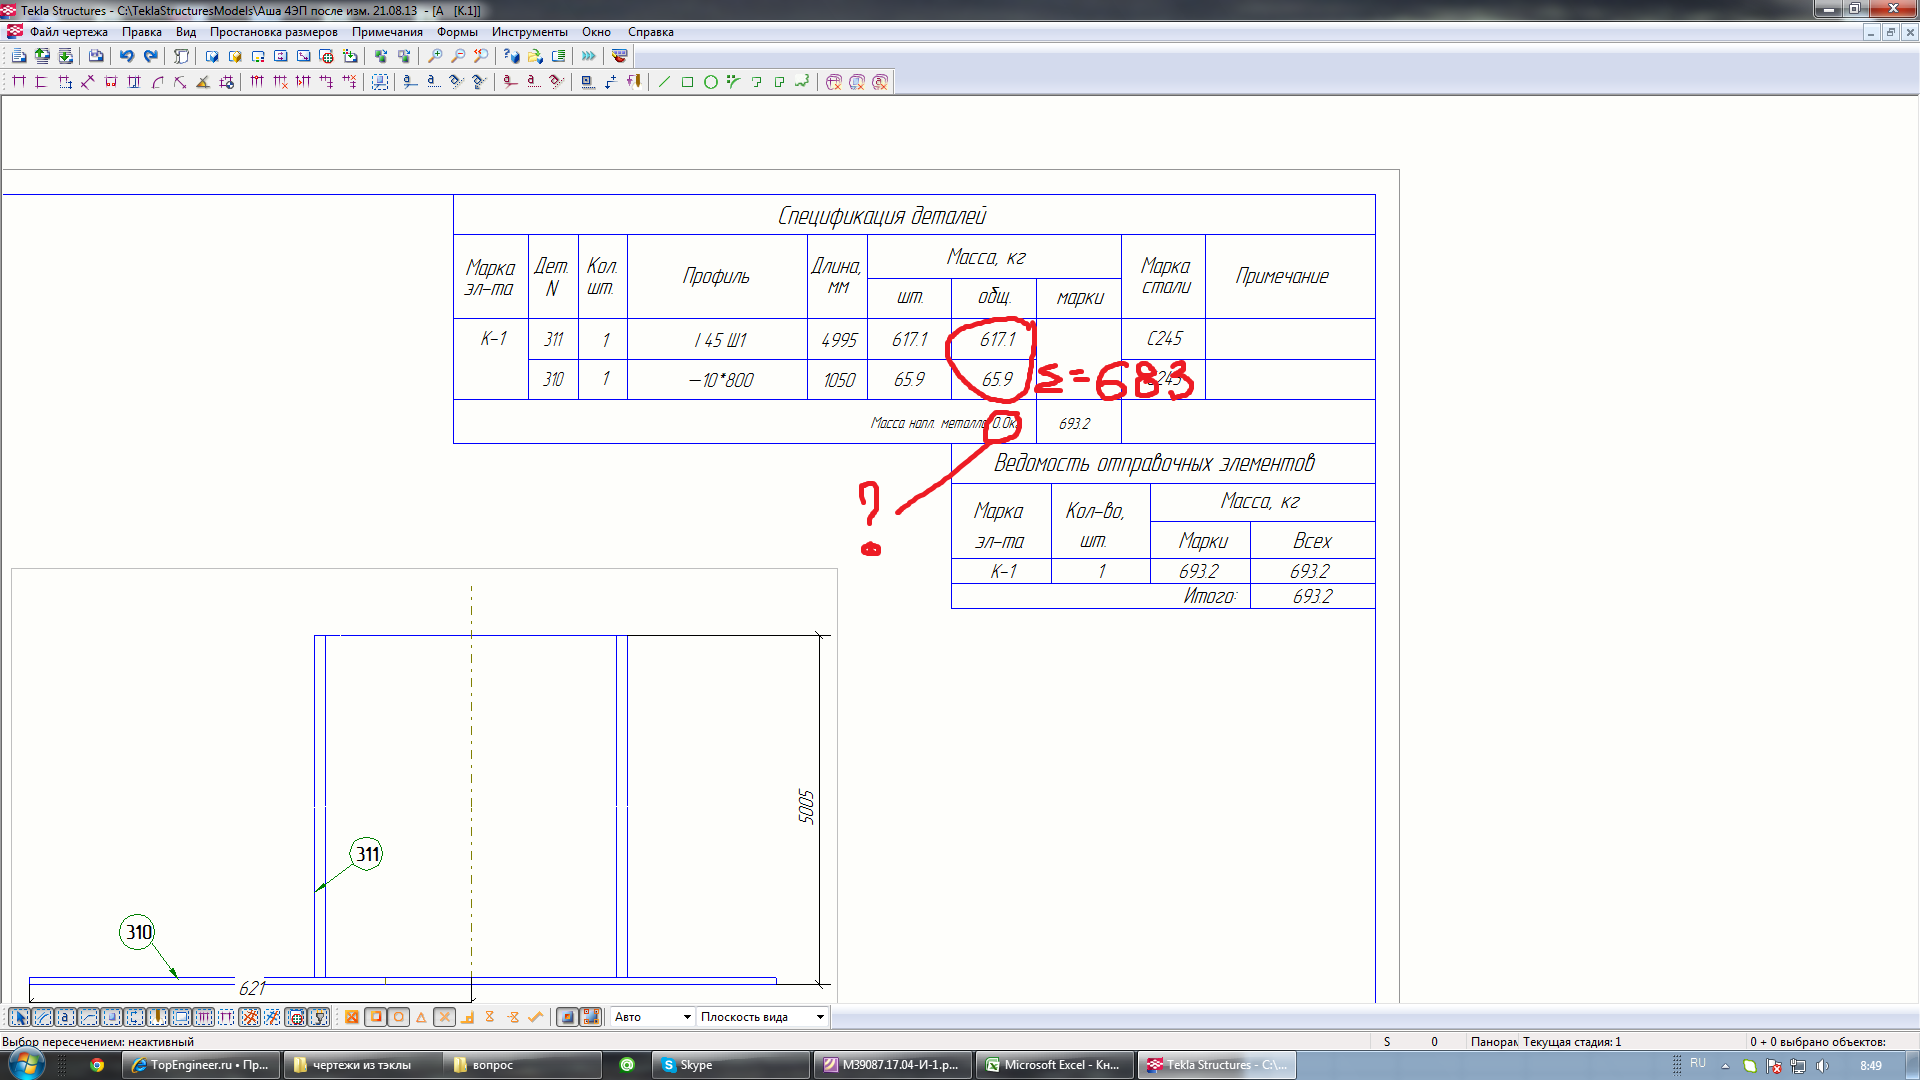Screen dimensions: 1920x1080
Task: Click the Redo arrow icon
Action: (151, 57)
